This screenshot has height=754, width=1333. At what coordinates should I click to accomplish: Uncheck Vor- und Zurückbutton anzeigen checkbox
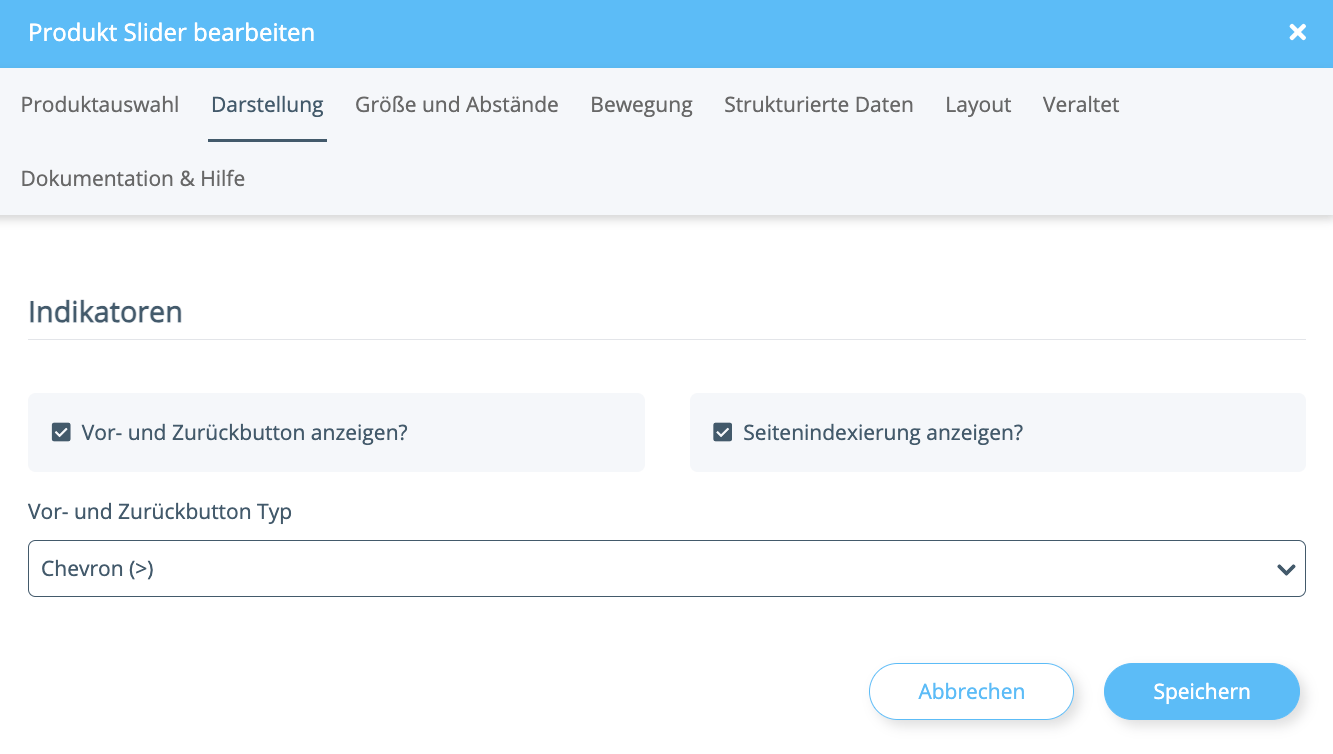coord(61,432)
